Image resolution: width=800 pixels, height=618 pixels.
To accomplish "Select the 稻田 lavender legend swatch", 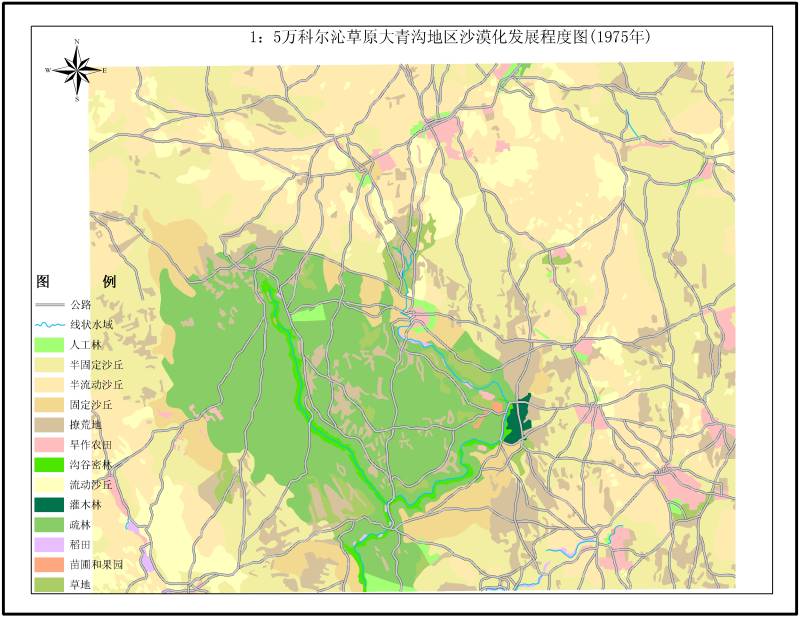I will [x=50, y=545].
